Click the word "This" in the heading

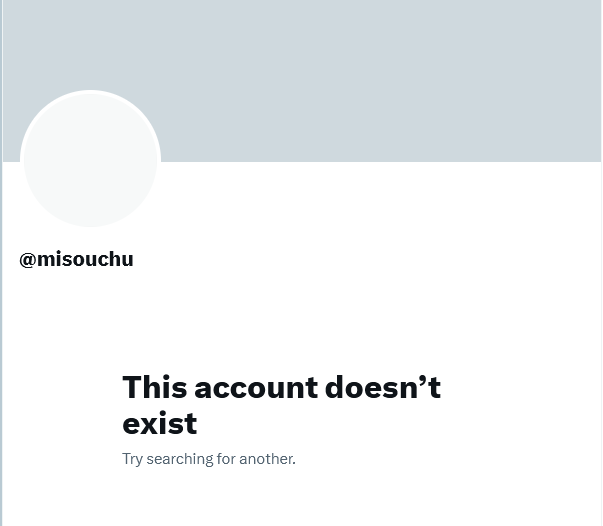point(155,387)
